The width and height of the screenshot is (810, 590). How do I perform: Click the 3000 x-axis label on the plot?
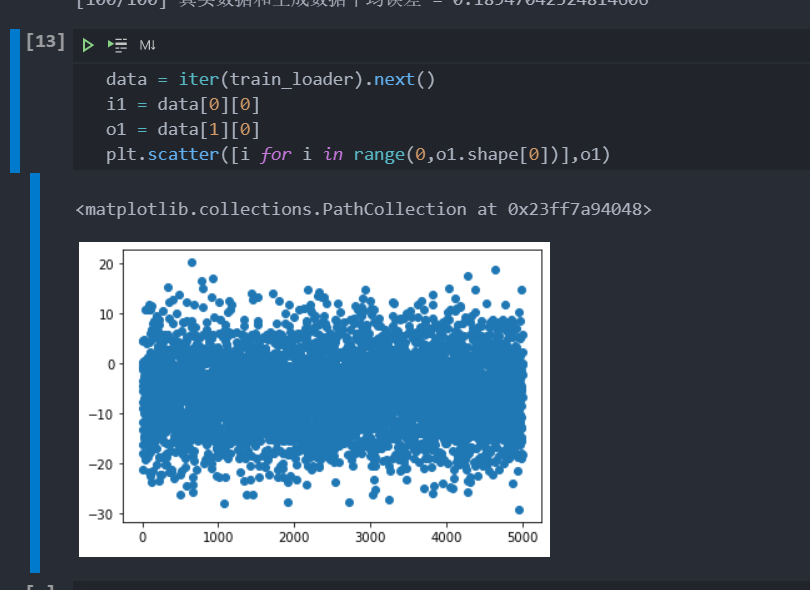click(370, 537)
